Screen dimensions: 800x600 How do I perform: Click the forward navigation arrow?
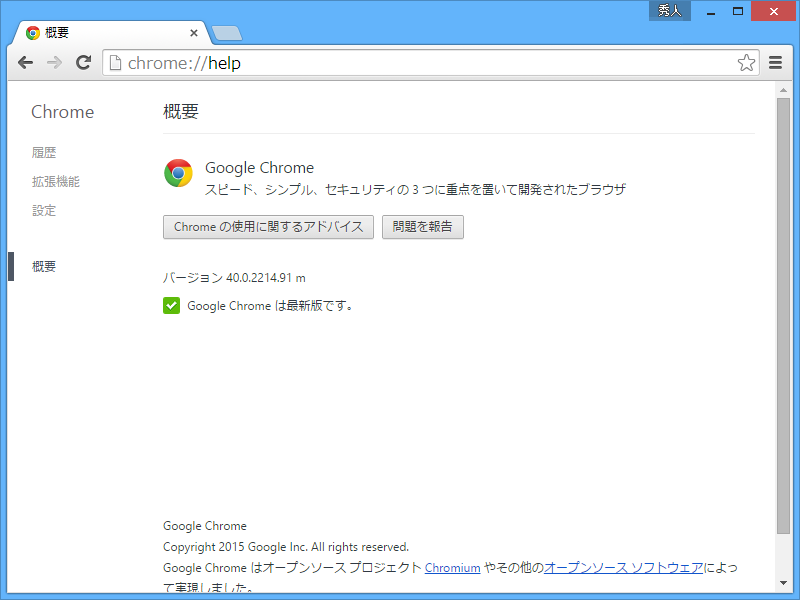click(x=54, y=62)
